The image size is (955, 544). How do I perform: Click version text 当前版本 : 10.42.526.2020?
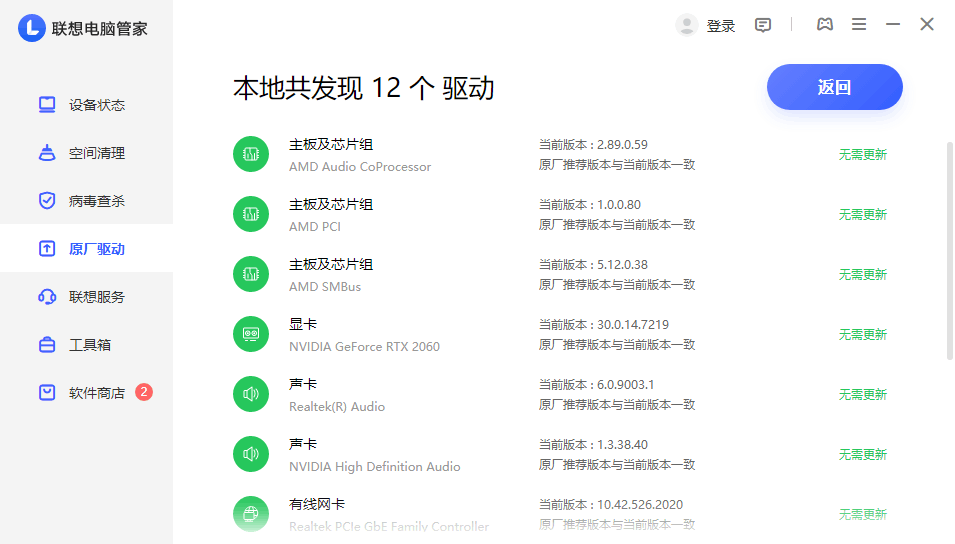coord(611,505)
